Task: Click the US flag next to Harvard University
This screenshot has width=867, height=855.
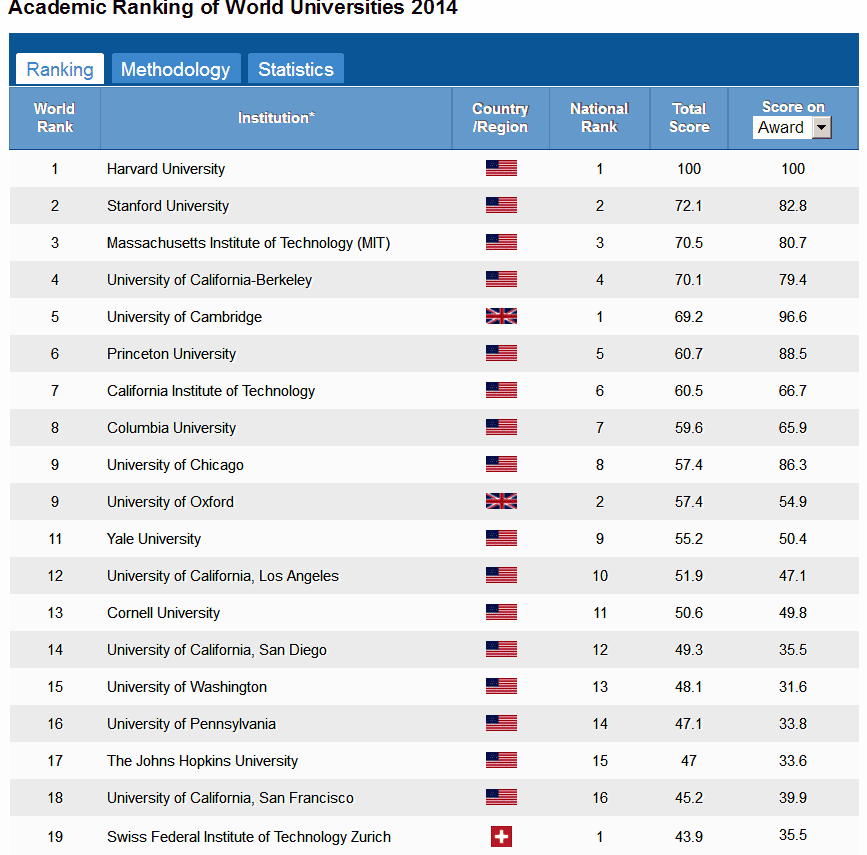Action: point(500,168)
